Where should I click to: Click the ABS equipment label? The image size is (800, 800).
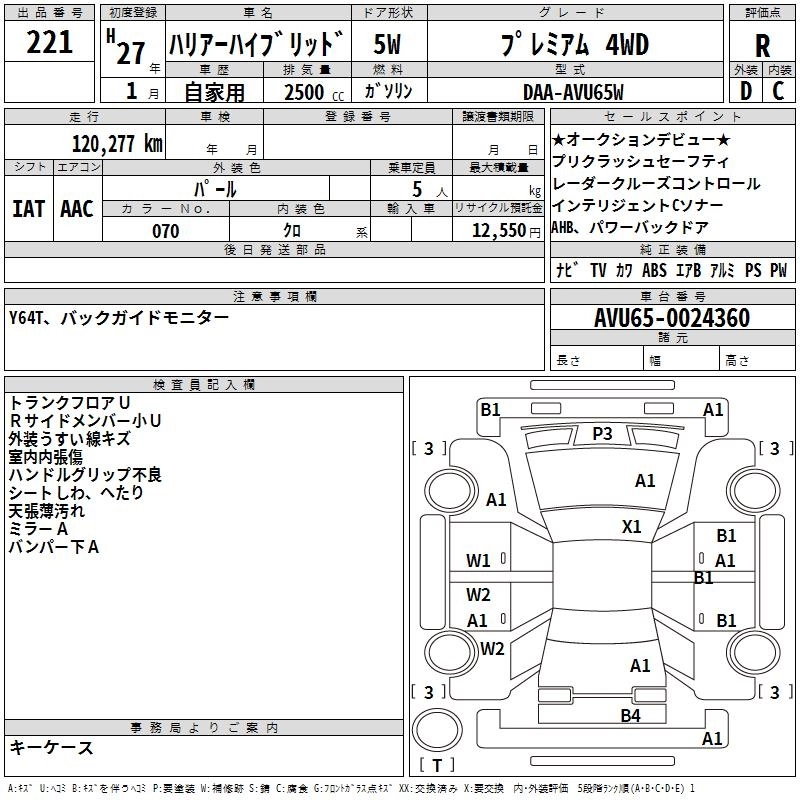pyautogui.click(x=654, y=270)
